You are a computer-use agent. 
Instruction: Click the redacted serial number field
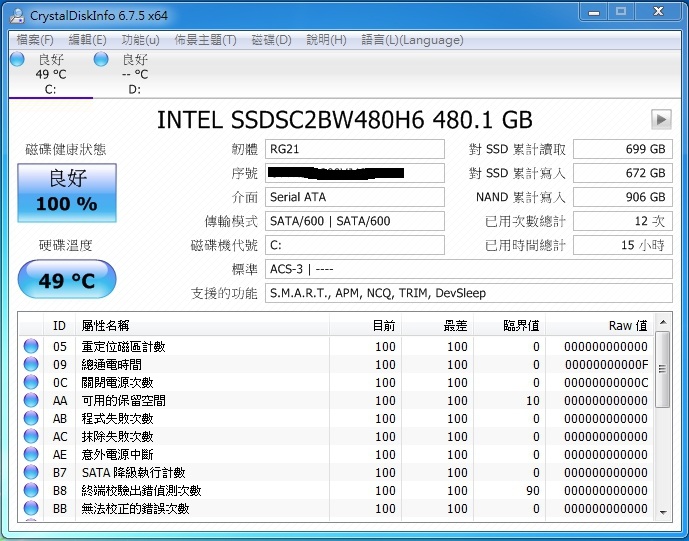[x=355, y=173]
